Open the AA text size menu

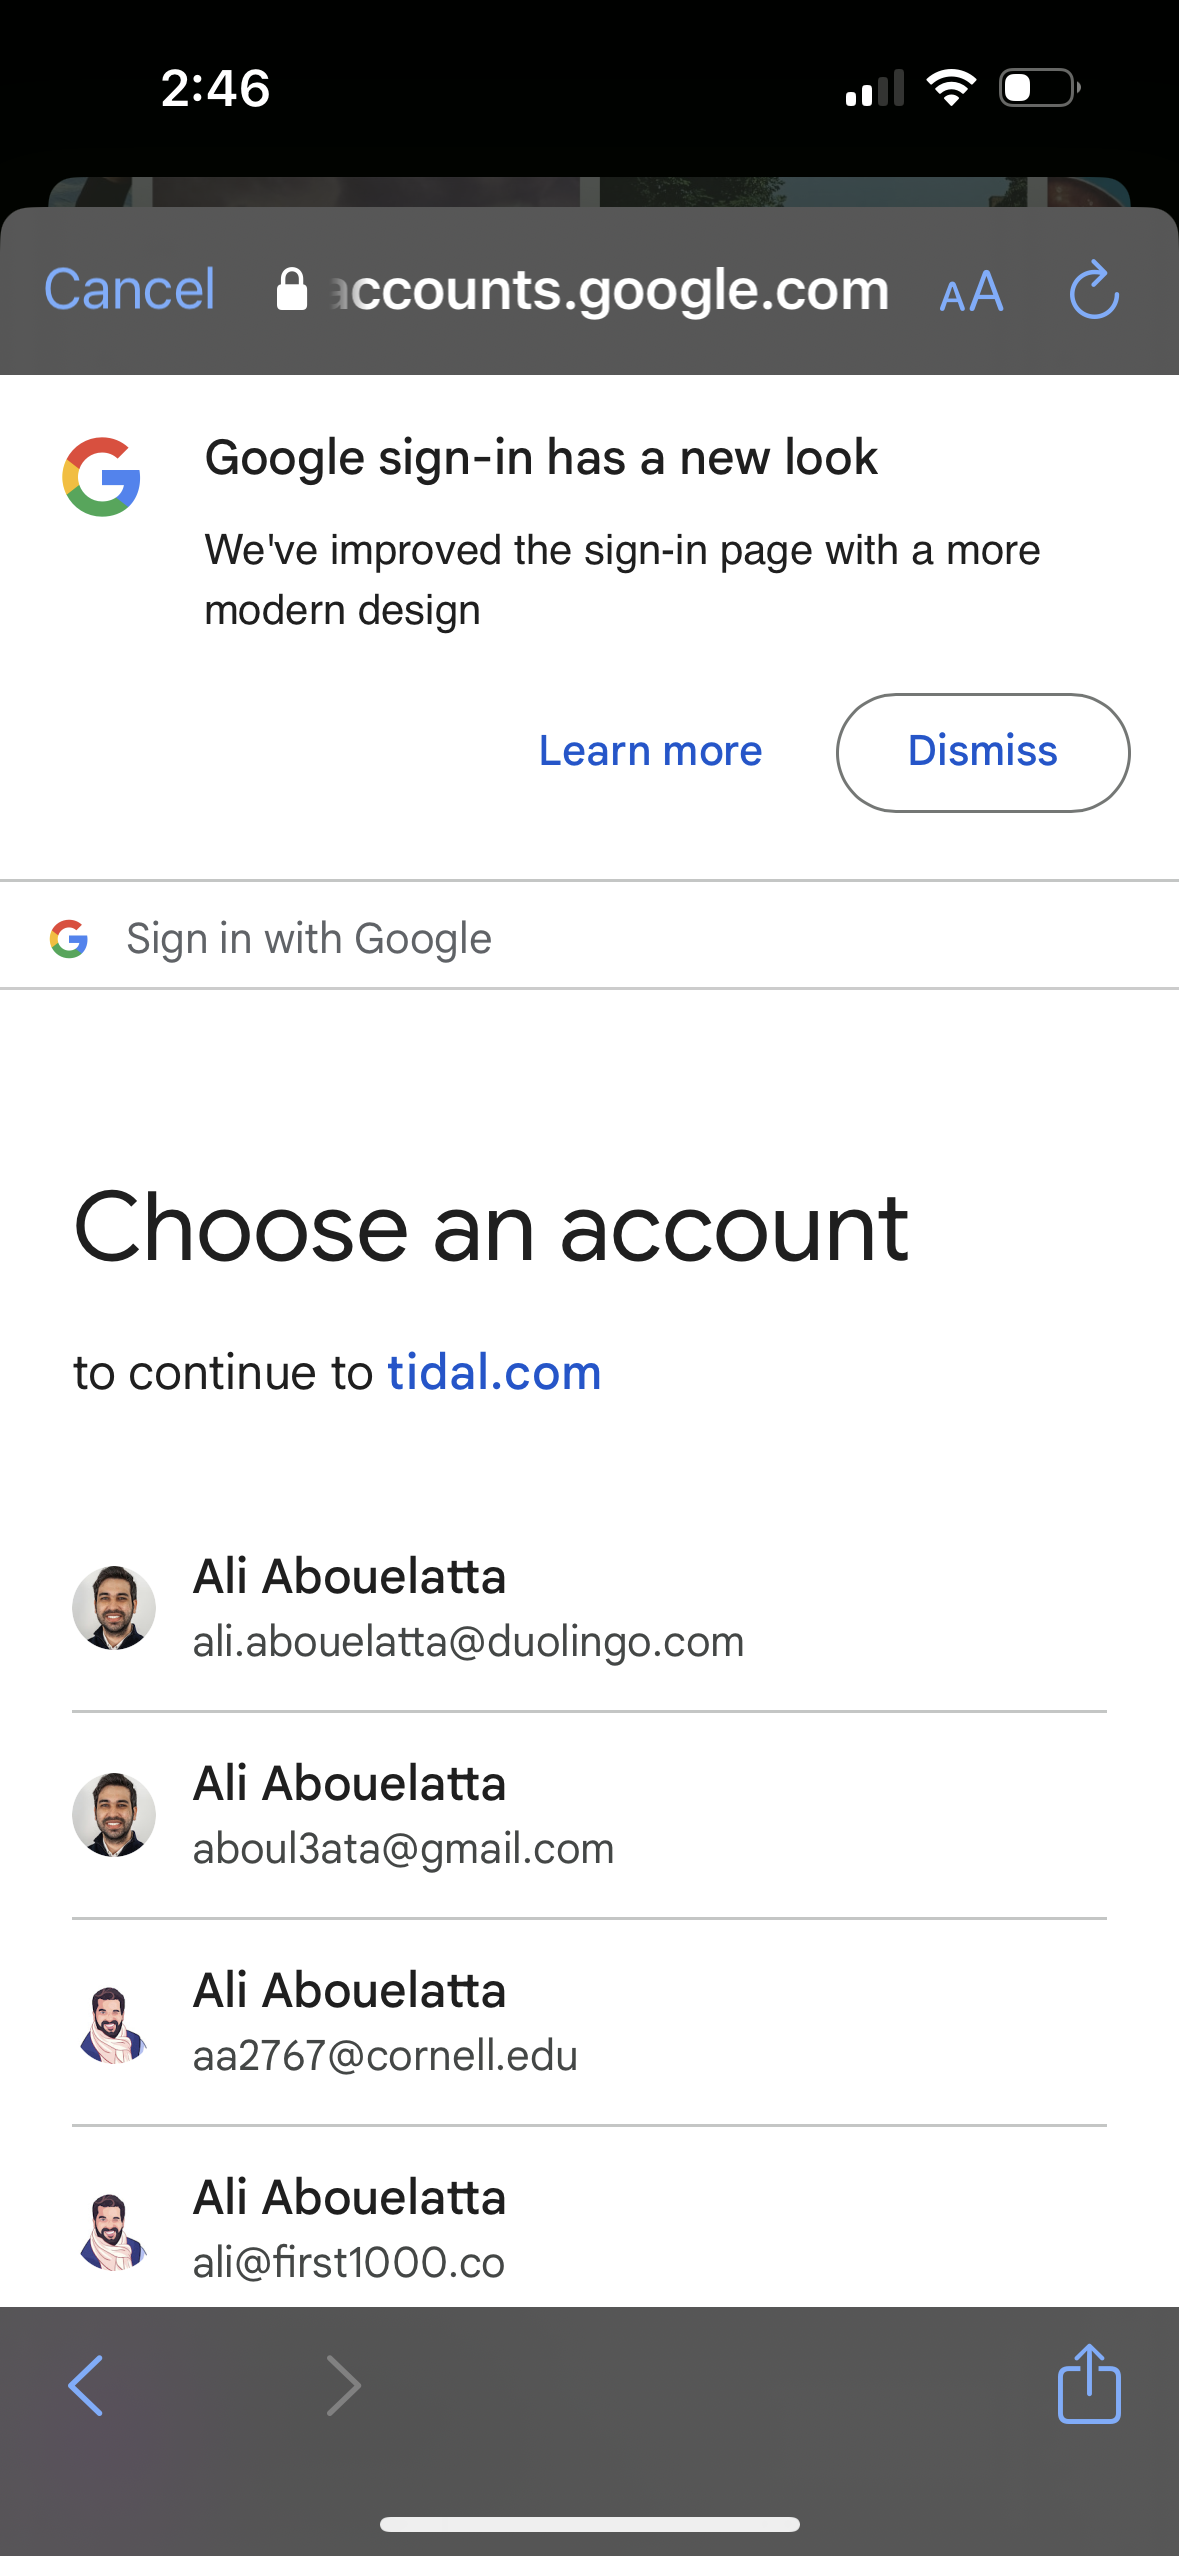pos(971,293)
